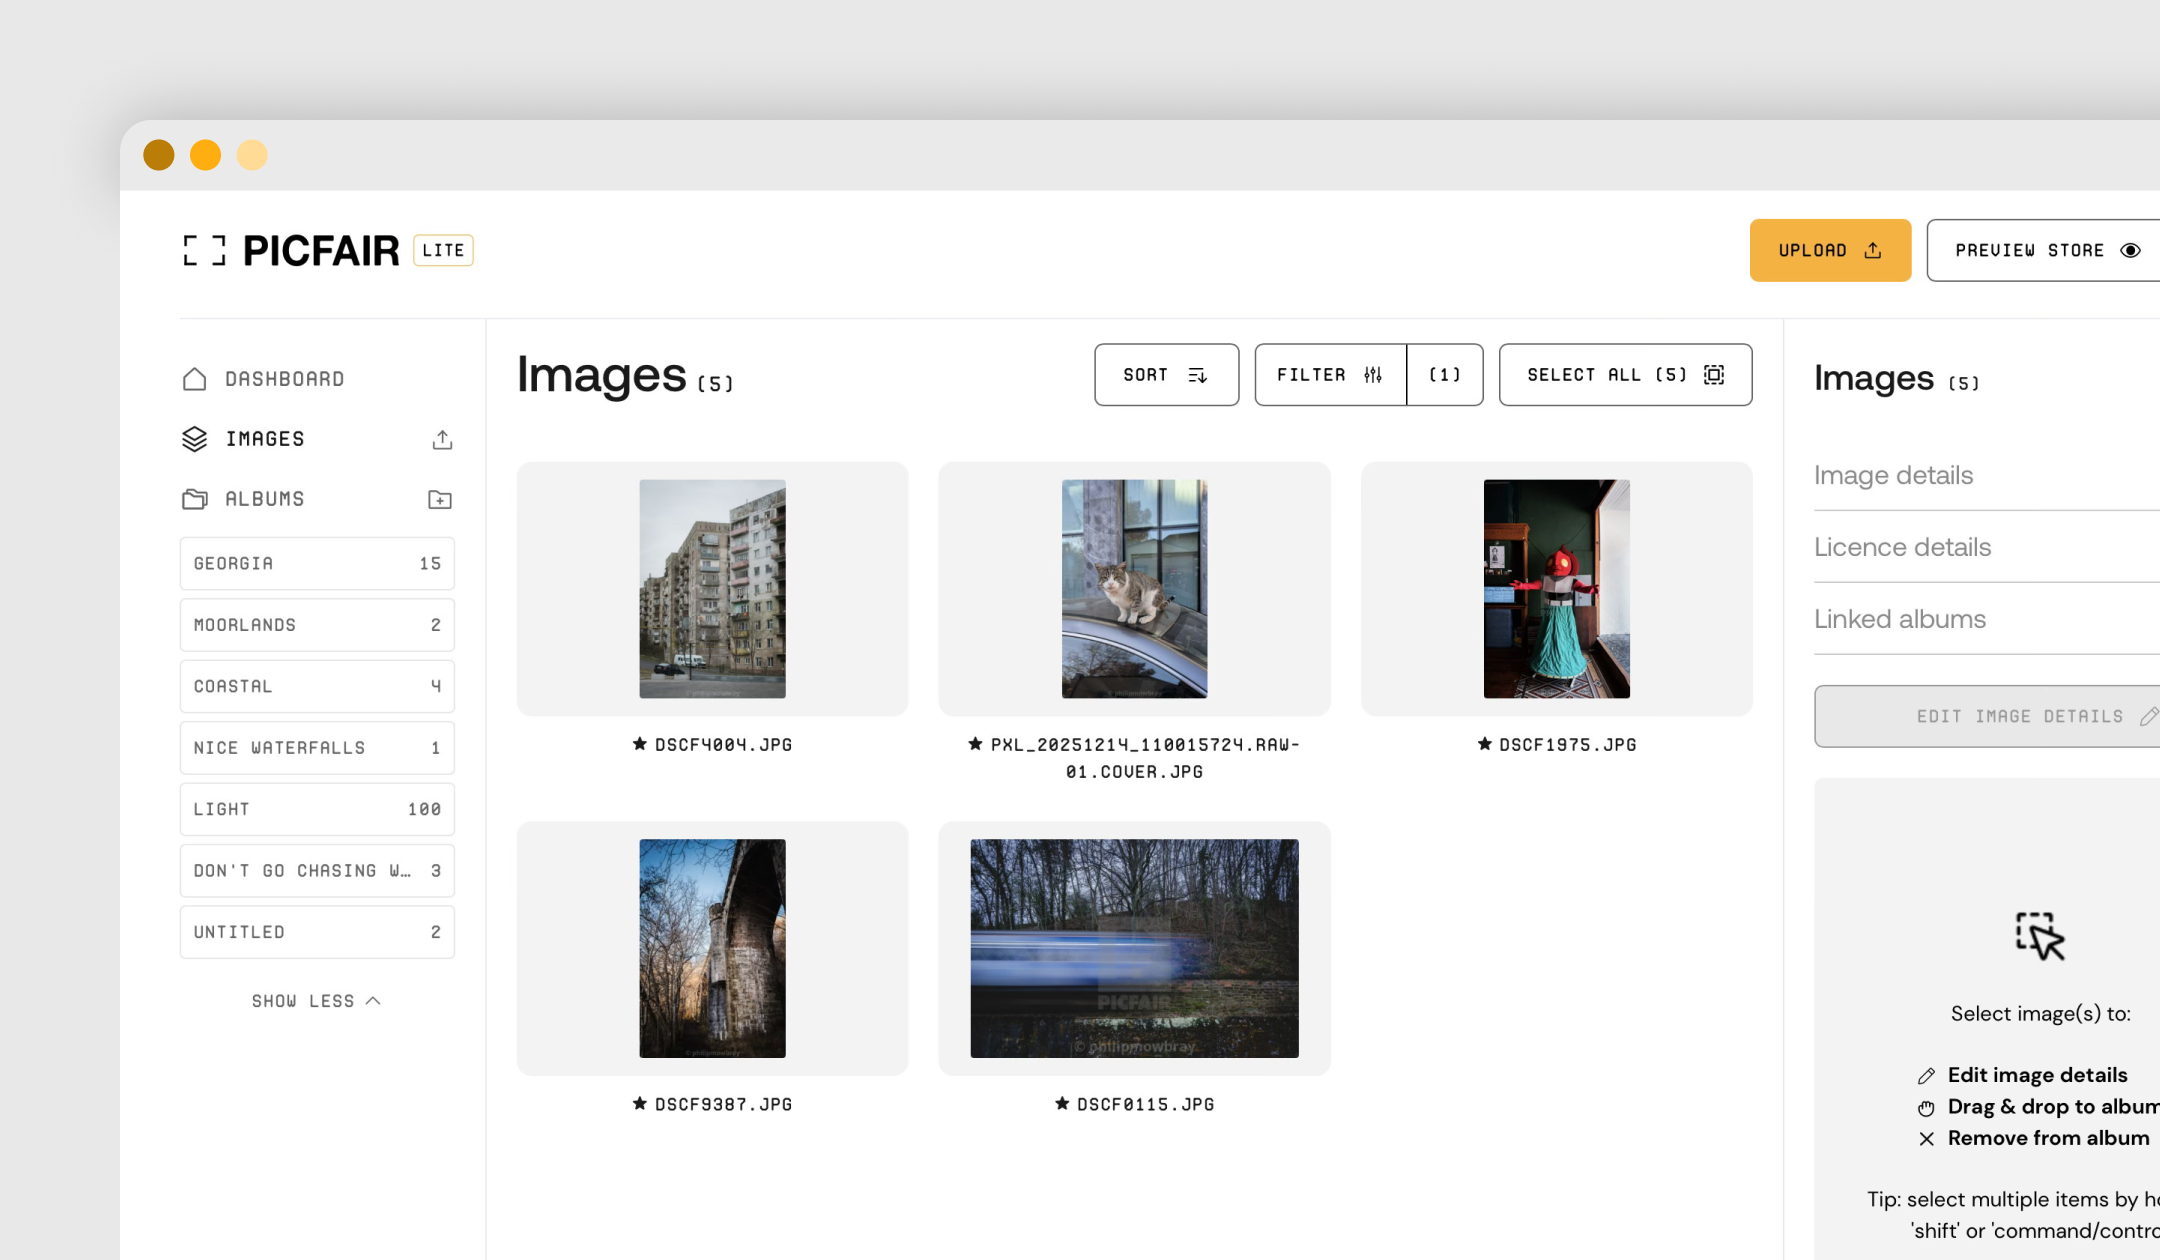Select the cat on car thumbnail

pyautogui.click(x=1134, y=589)
